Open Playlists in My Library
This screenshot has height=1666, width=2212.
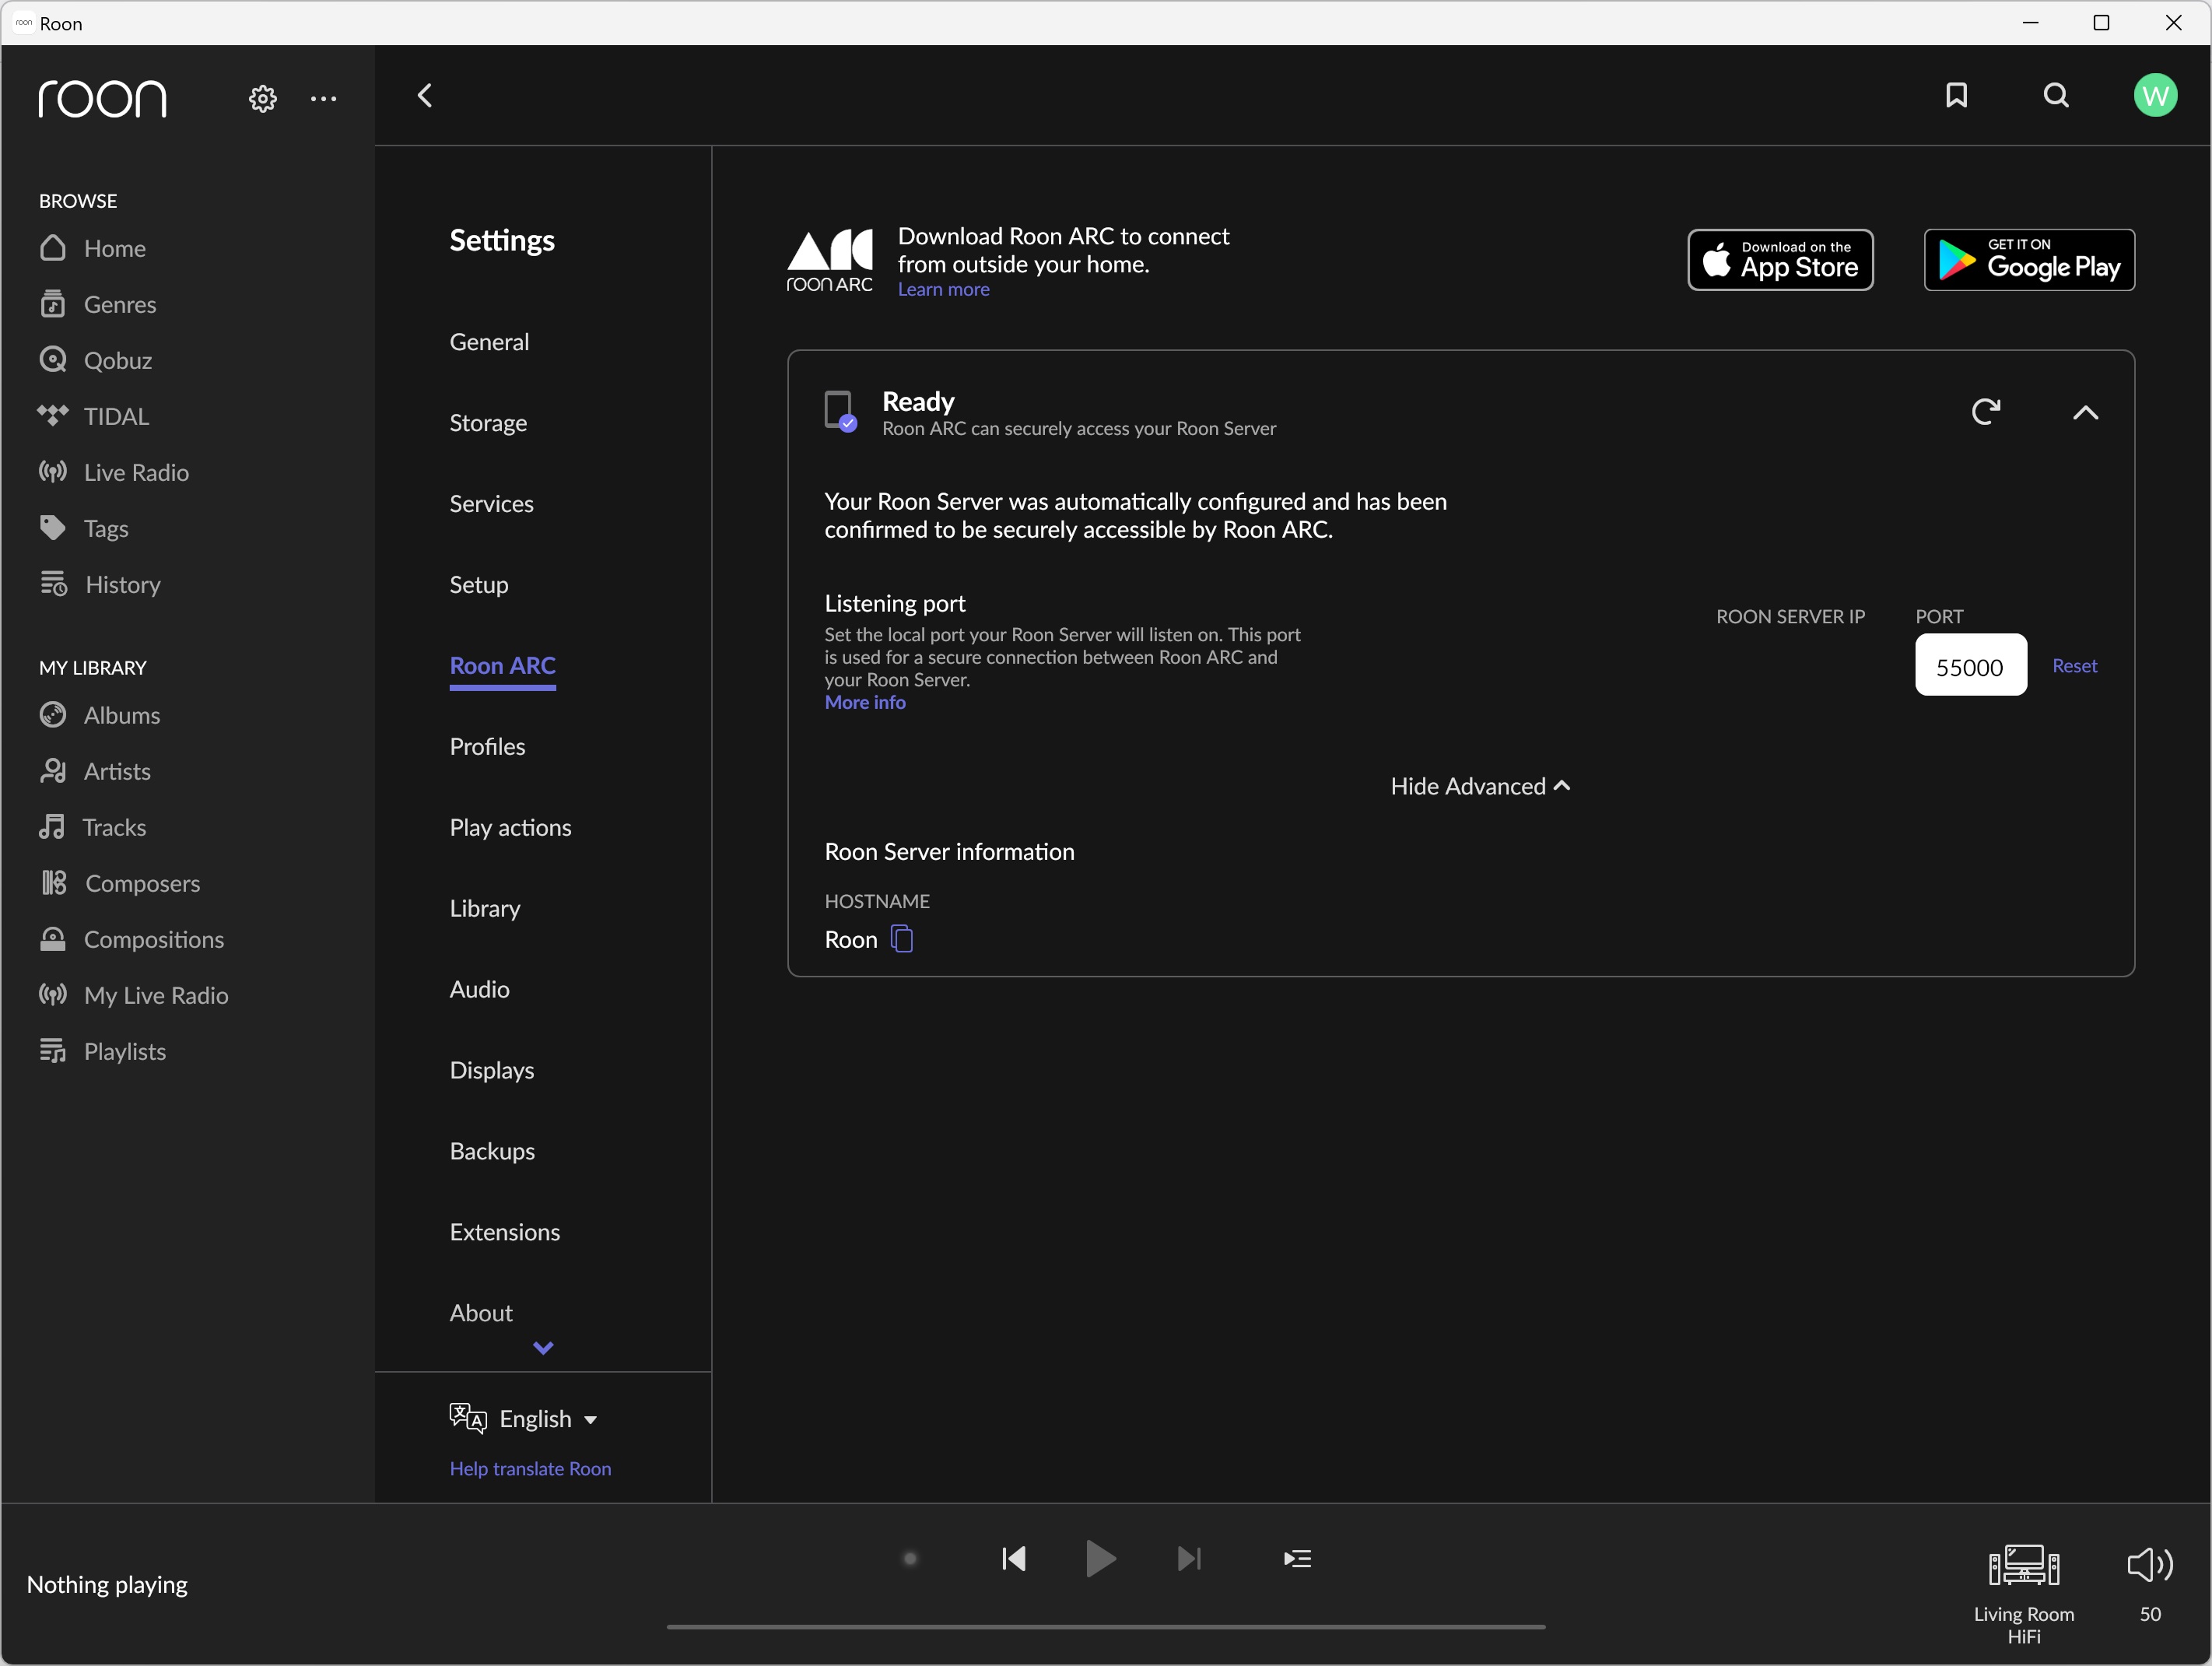(x=102, y=1051)
